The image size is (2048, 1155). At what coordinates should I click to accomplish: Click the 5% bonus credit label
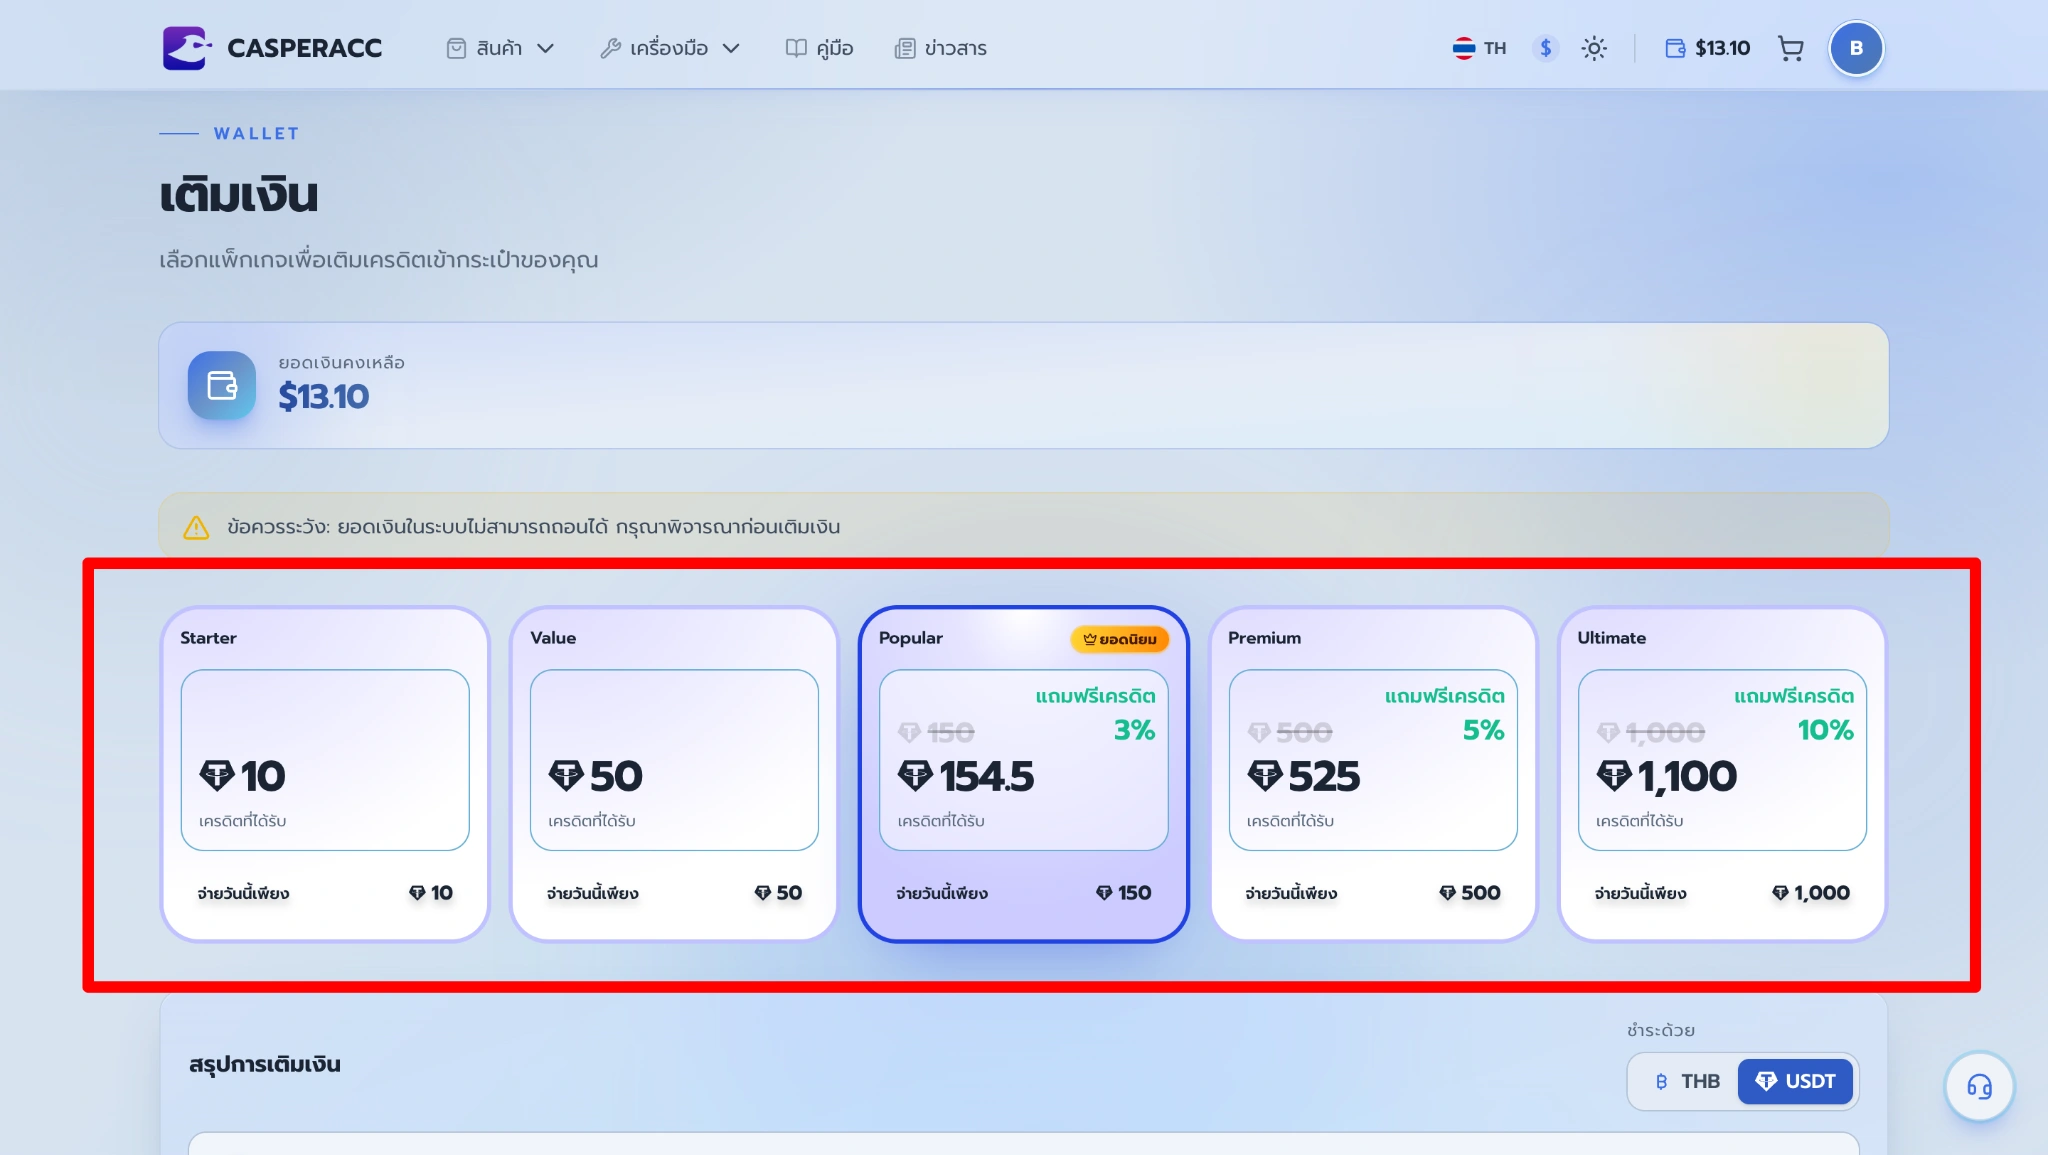(1483, 730)
